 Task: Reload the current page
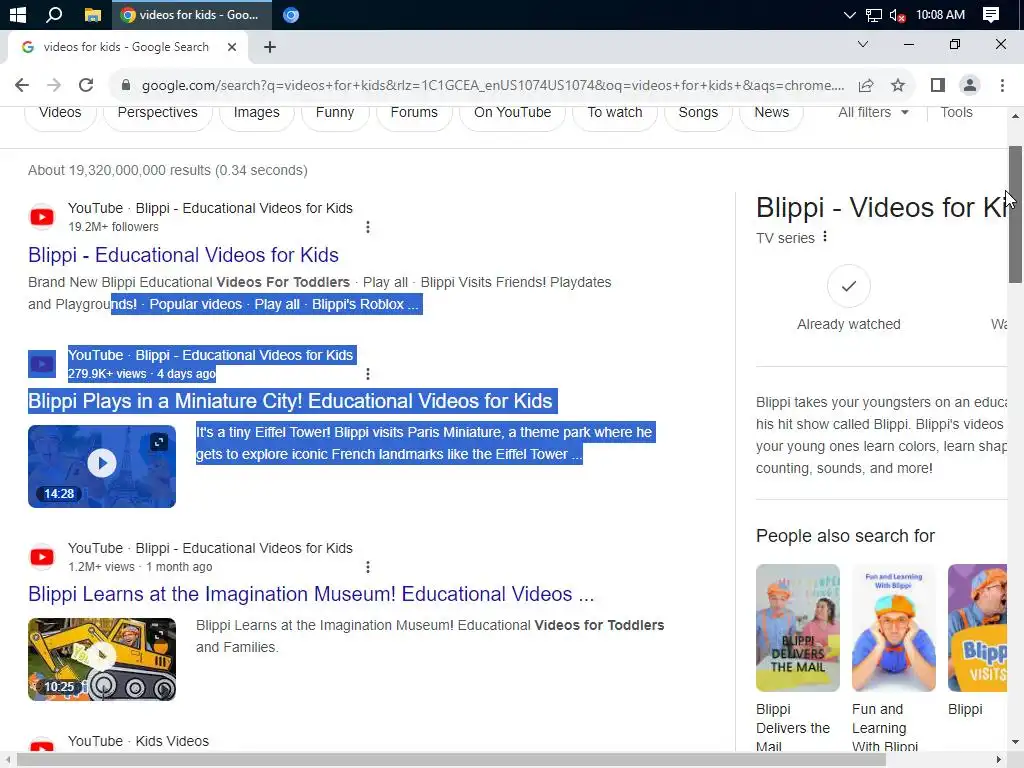pyautogui.click(x=86, y=85)
